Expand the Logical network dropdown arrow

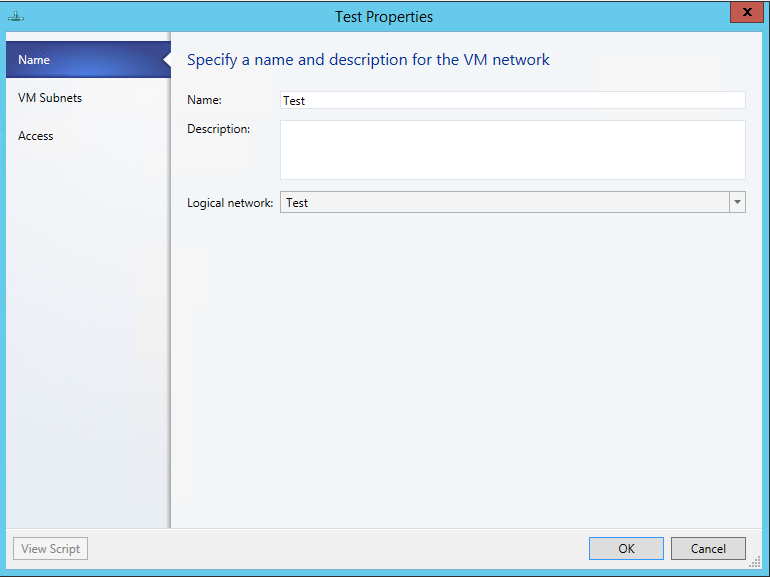[737, 202]
